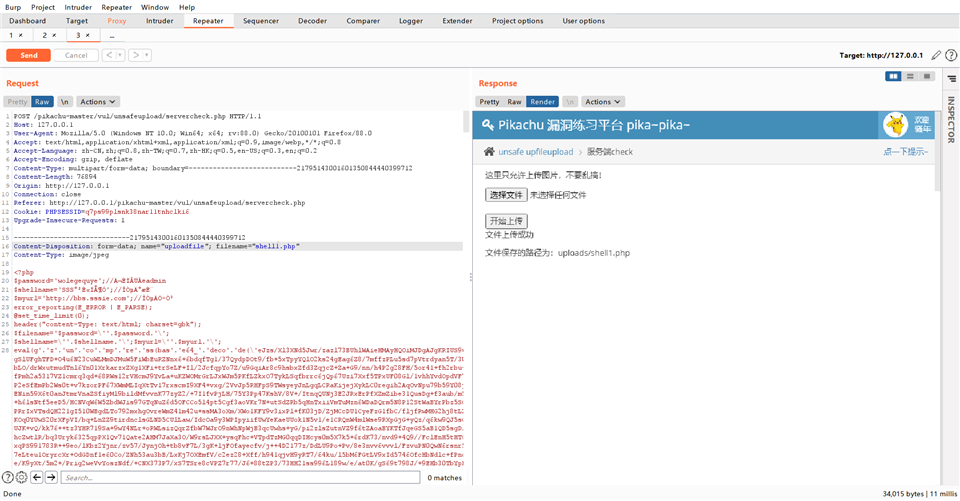960x501 pixels.
Task: Toggle request \n non-printable characters
Action: coord(64,102)
